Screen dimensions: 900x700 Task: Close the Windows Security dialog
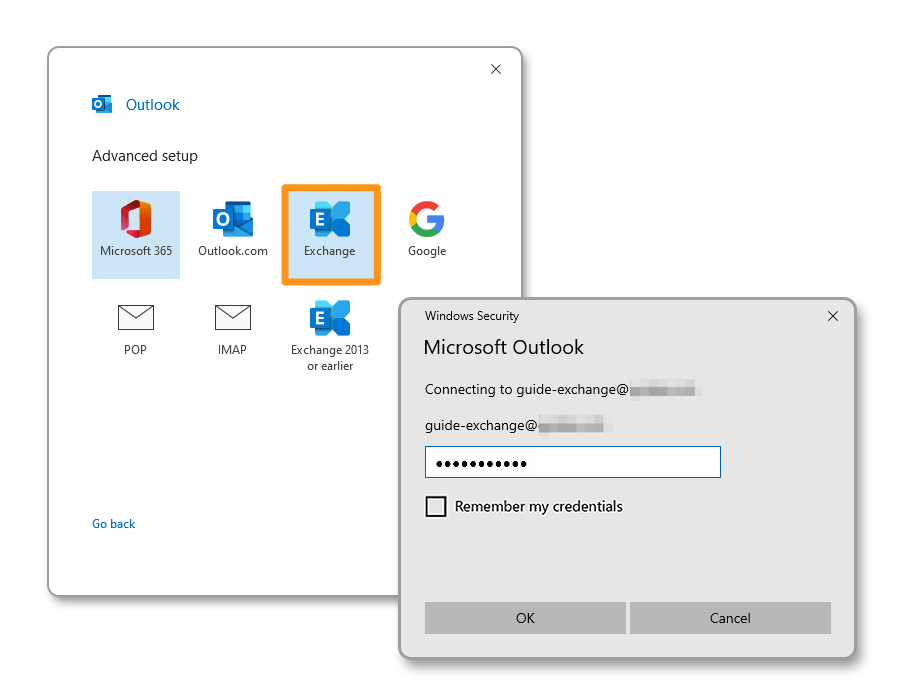coord(833,316)
